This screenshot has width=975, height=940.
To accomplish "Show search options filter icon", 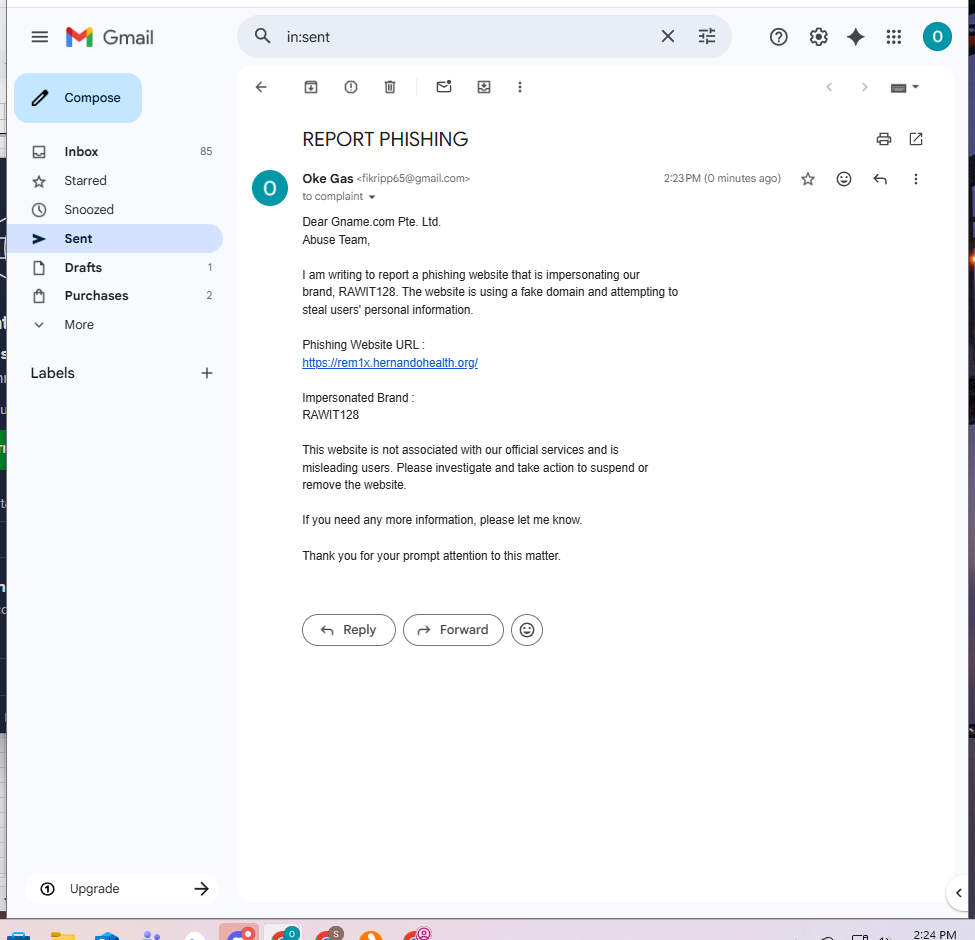I will click(x=707, y=37).
